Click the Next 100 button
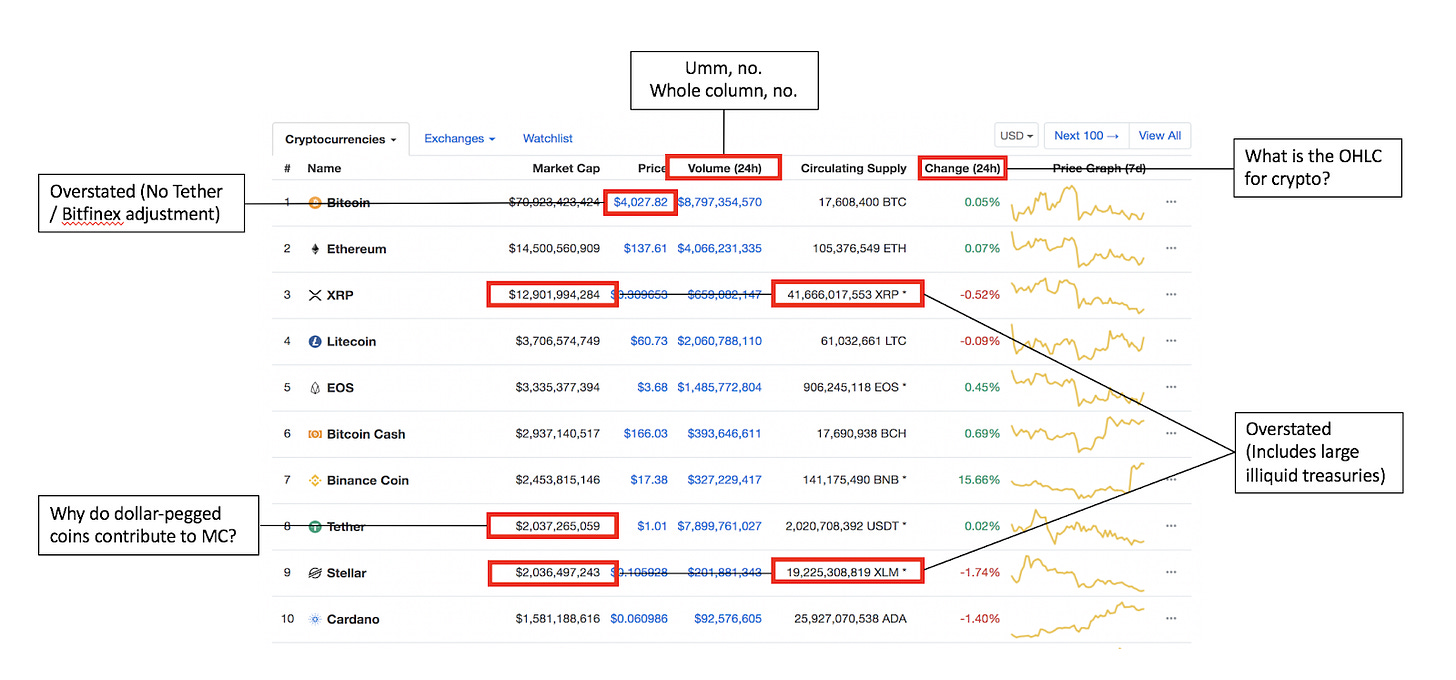1456x680 pixels. pos(1085,136)
